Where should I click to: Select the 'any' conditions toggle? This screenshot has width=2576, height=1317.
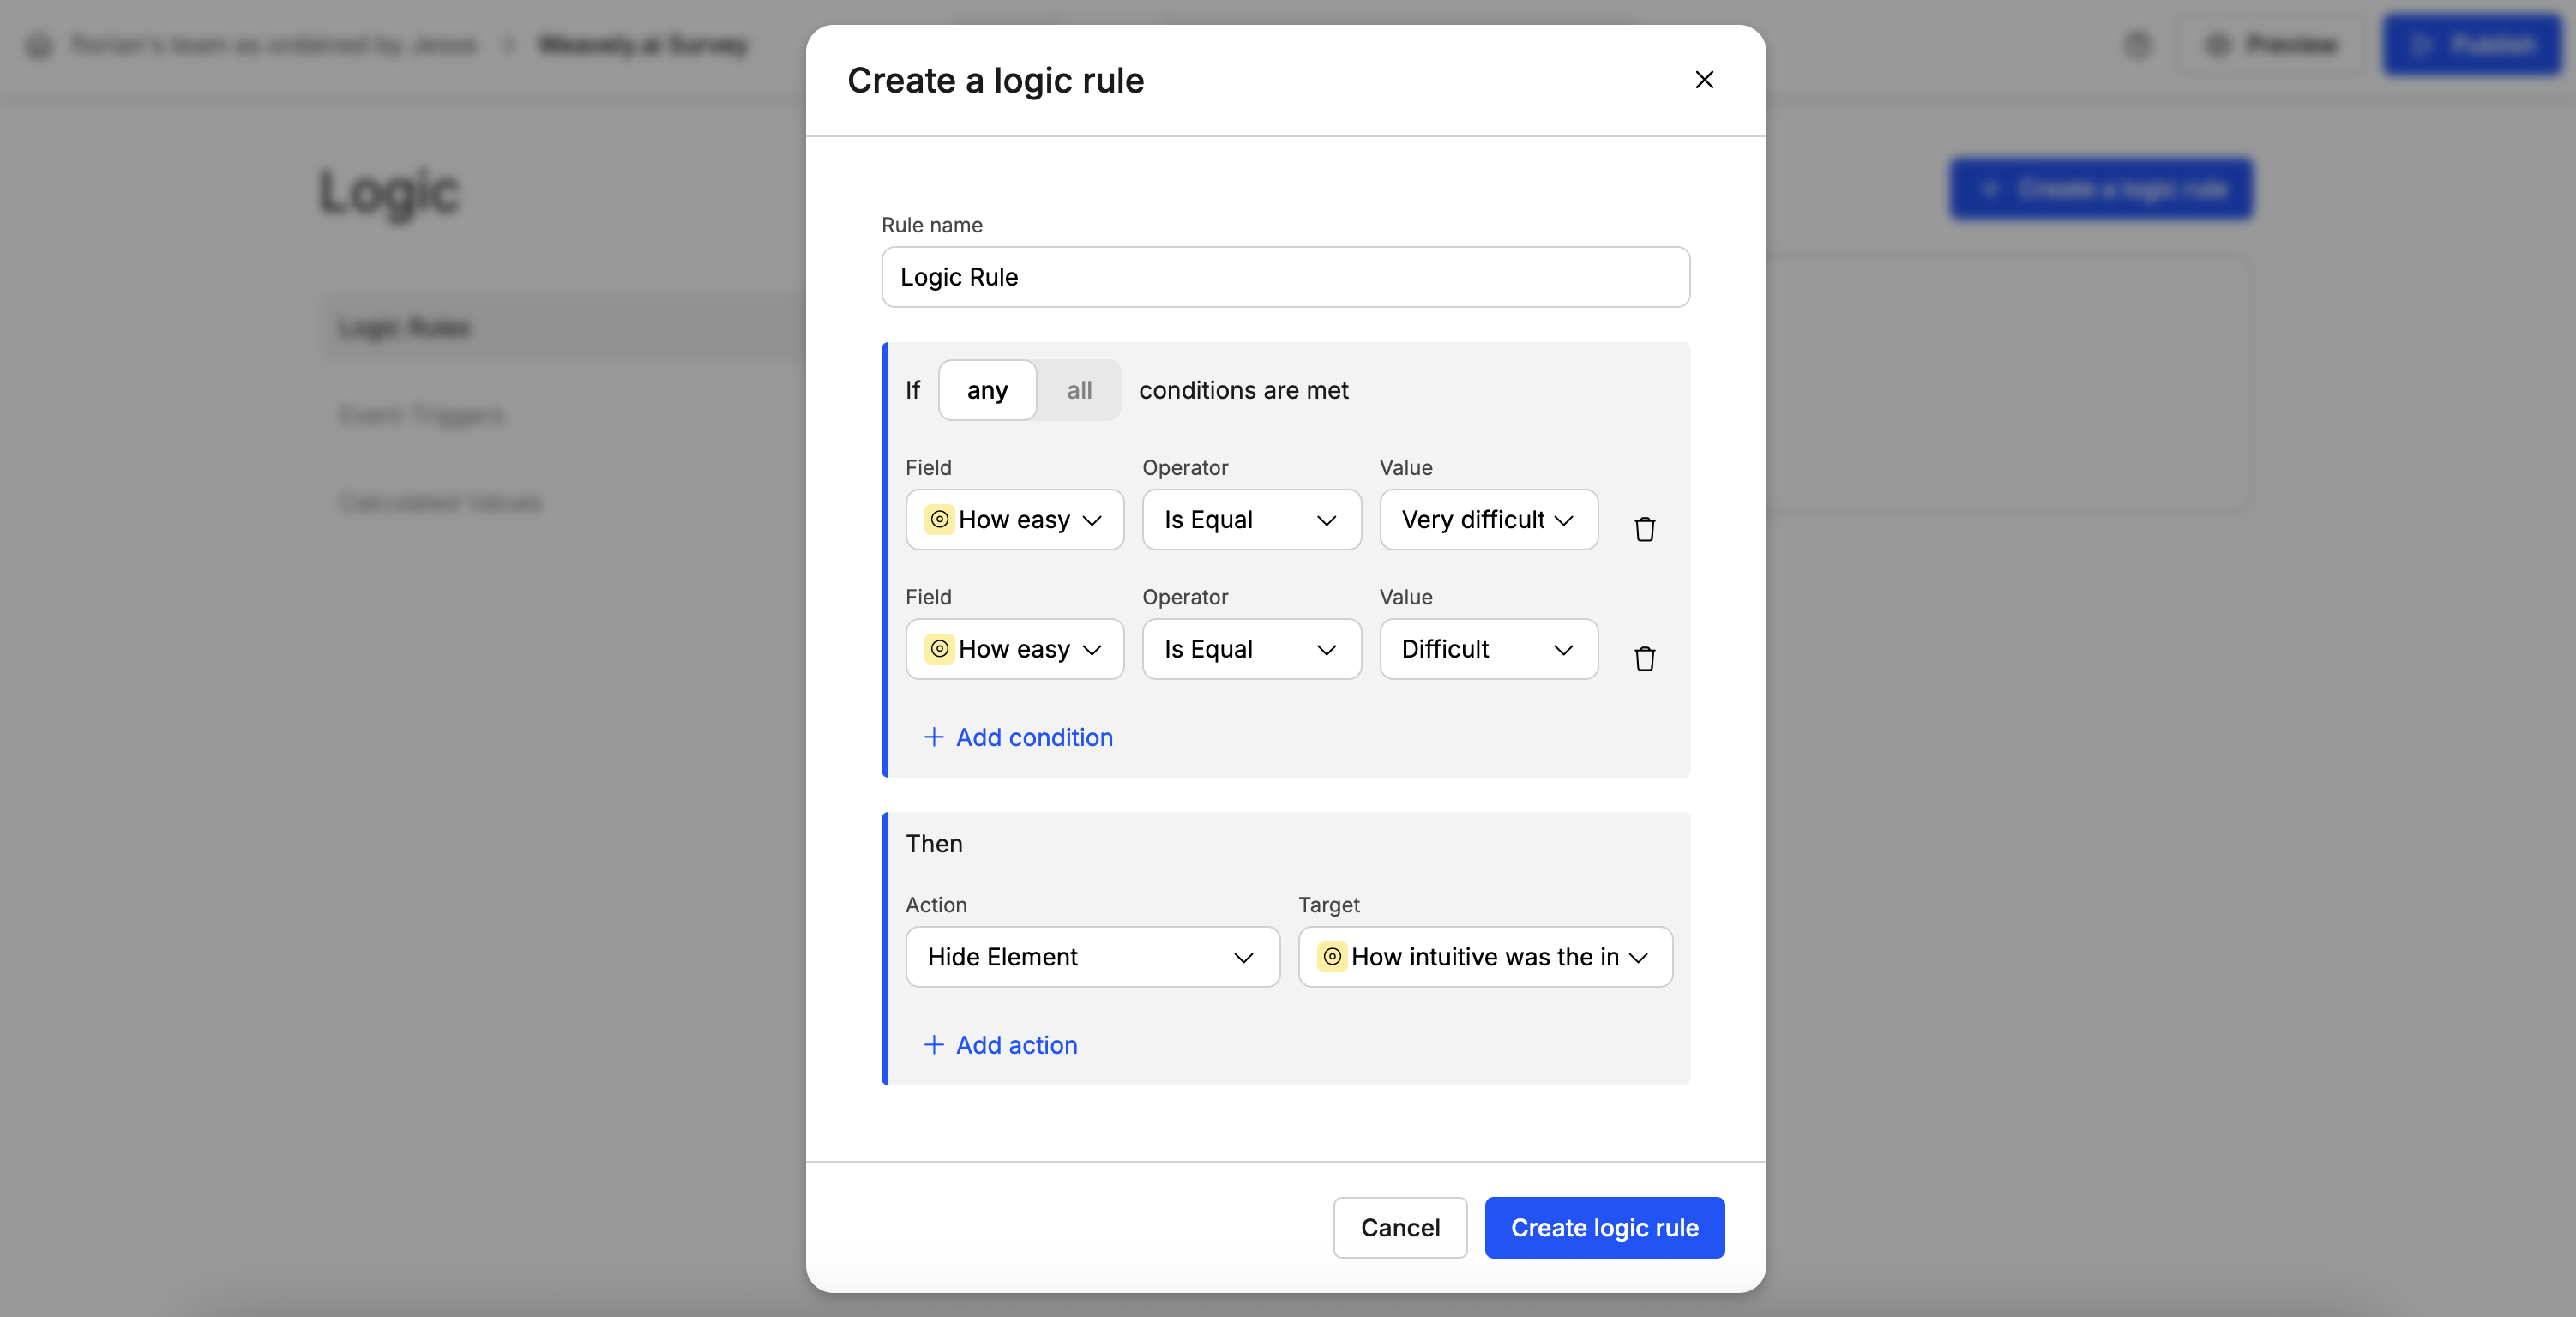(987, 390)
